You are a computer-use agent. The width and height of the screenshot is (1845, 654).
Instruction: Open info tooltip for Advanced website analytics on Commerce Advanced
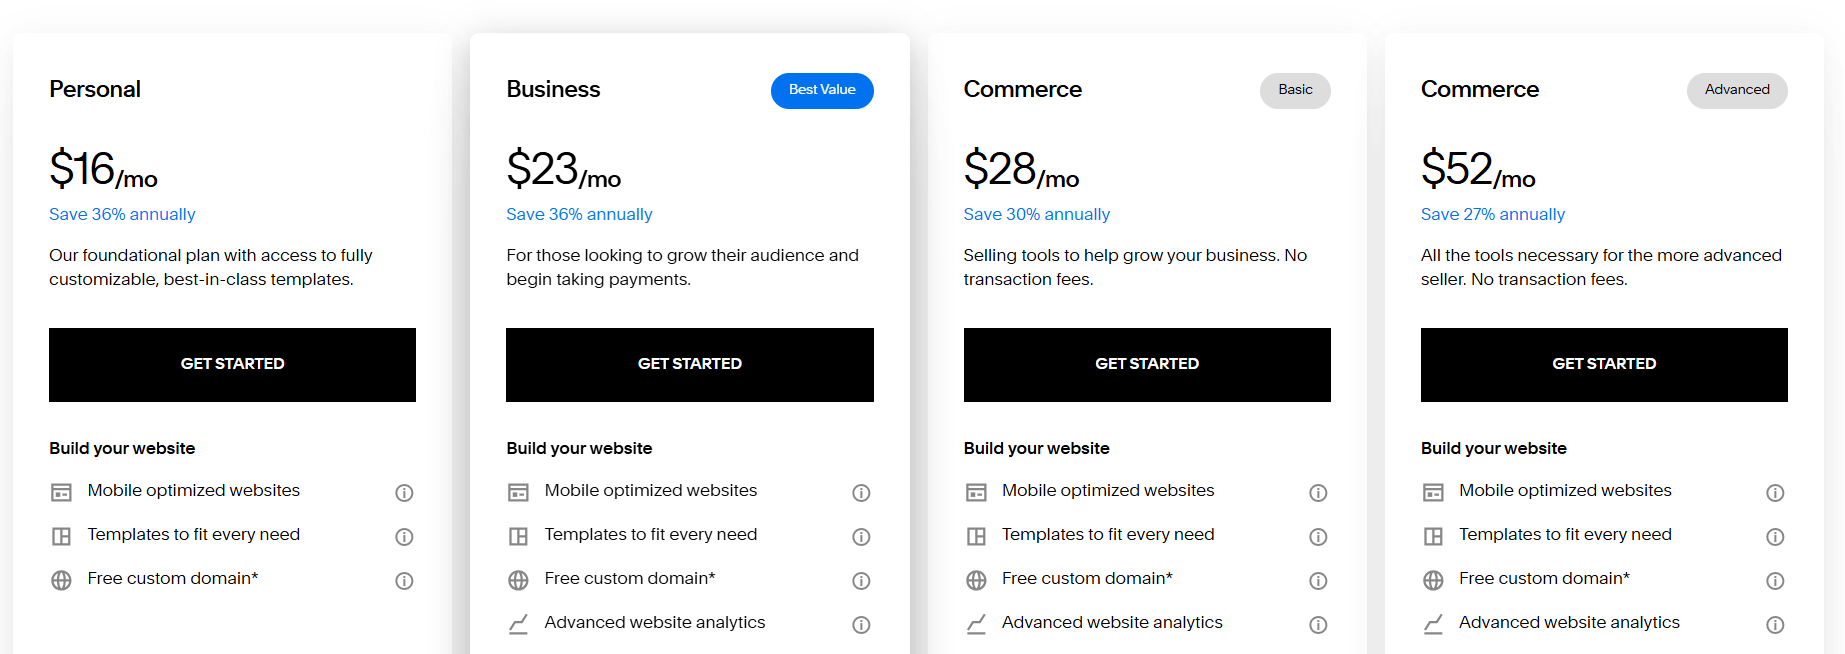point(1775,624)
